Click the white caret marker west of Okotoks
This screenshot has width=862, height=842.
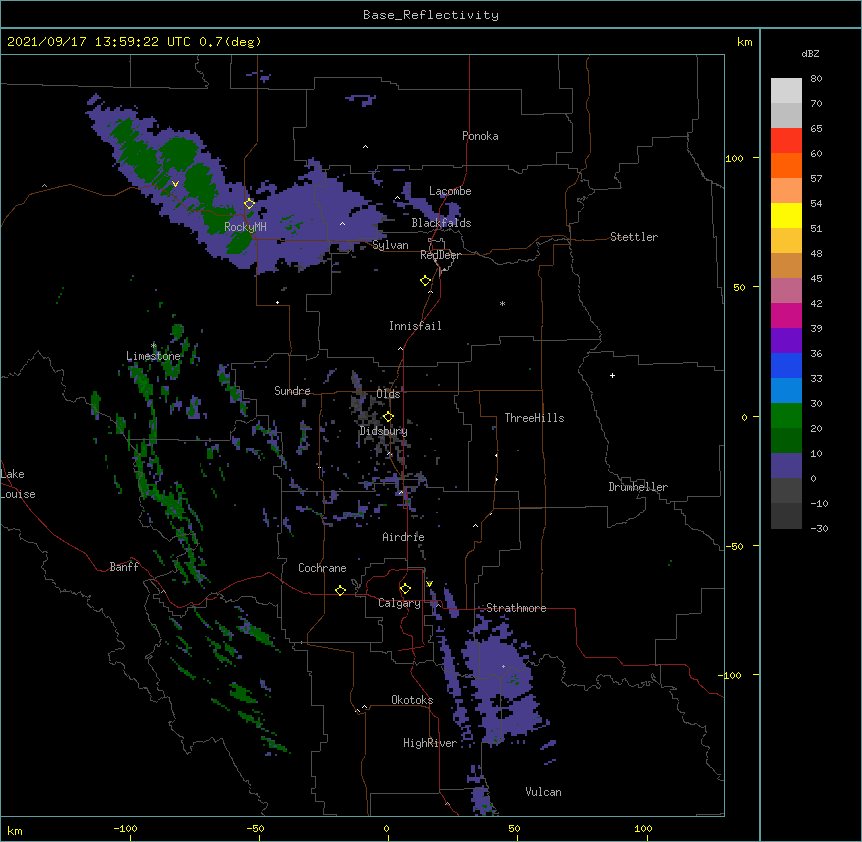[364, 707]
